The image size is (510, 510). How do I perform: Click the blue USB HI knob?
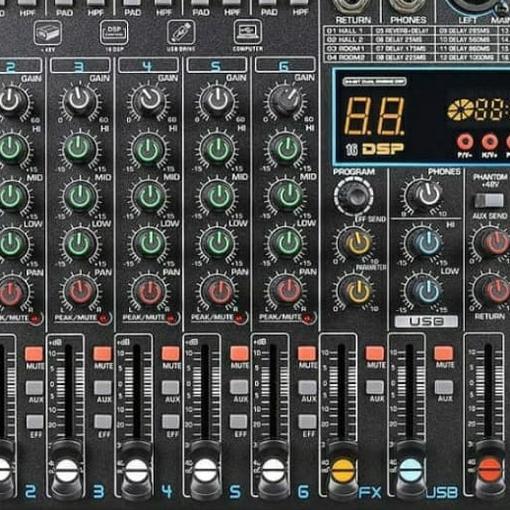[427, 243]
